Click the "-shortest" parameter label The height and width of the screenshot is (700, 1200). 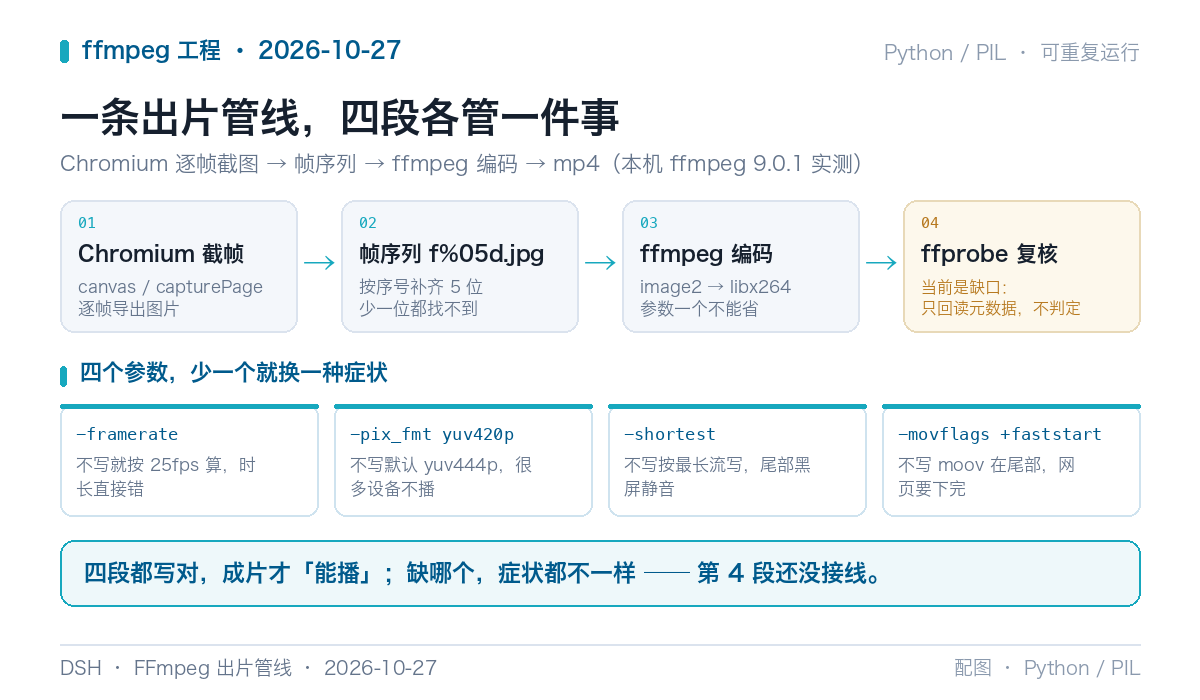670,434
